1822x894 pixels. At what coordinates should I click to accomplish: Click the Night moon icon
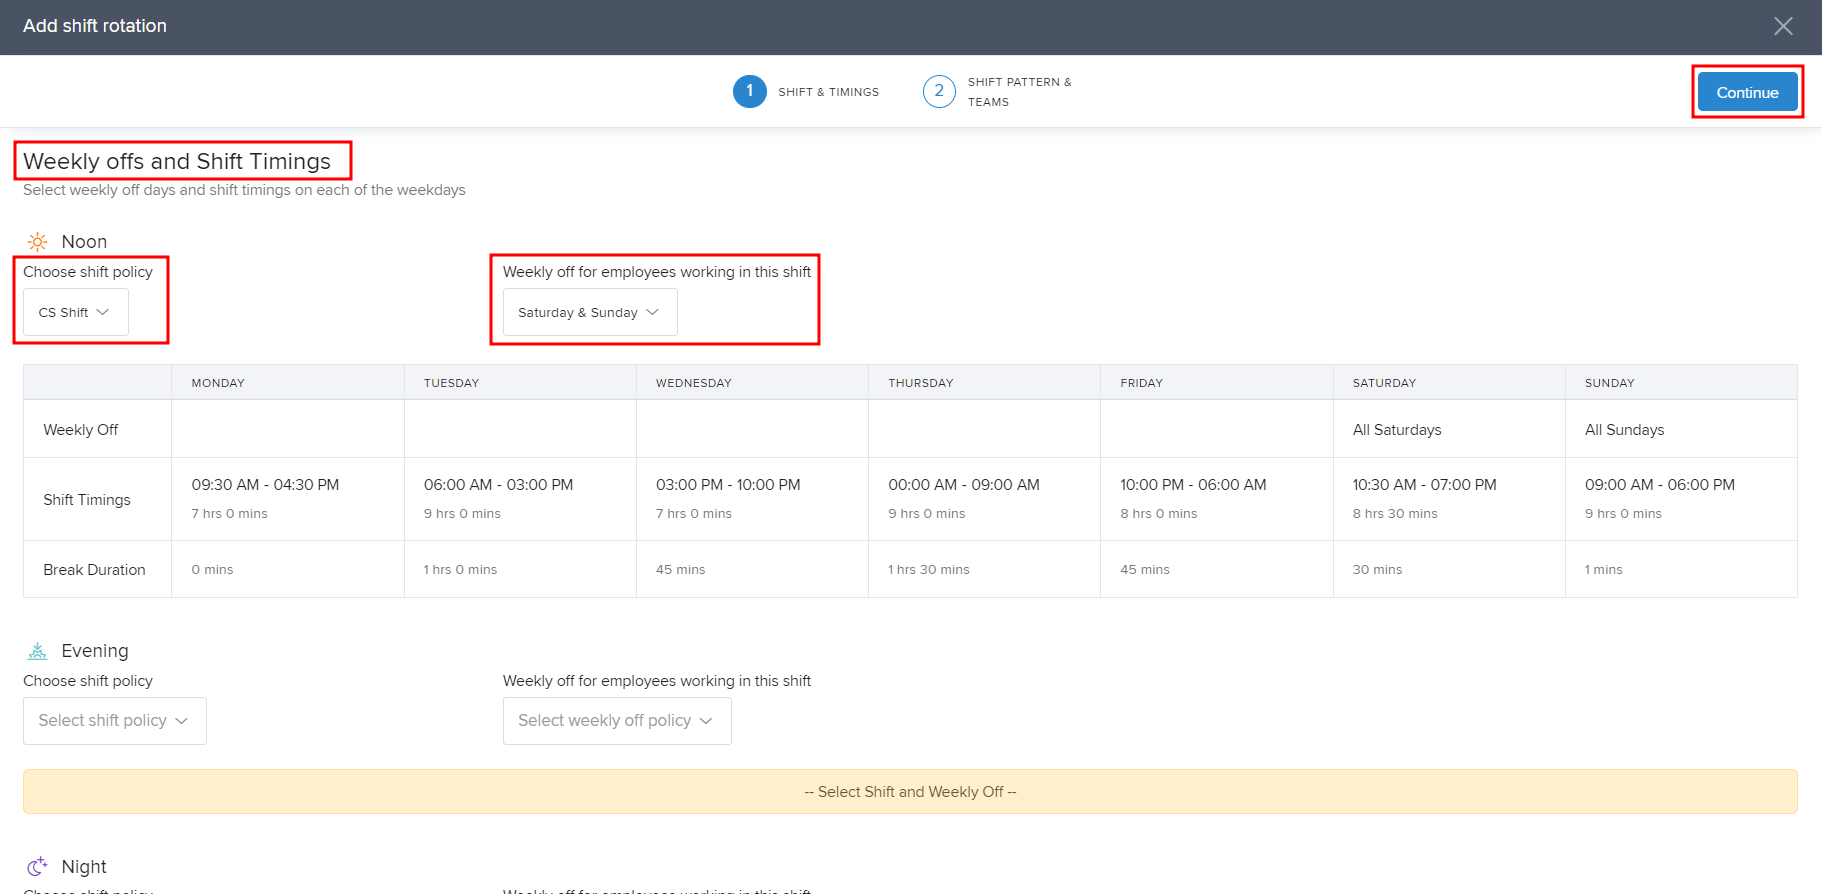37,866
